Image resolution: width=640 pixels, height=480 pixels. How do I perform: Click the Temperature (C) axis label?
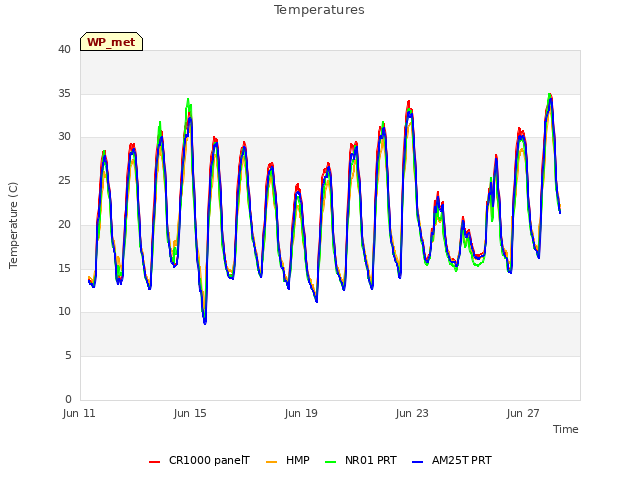pos(13,225)
